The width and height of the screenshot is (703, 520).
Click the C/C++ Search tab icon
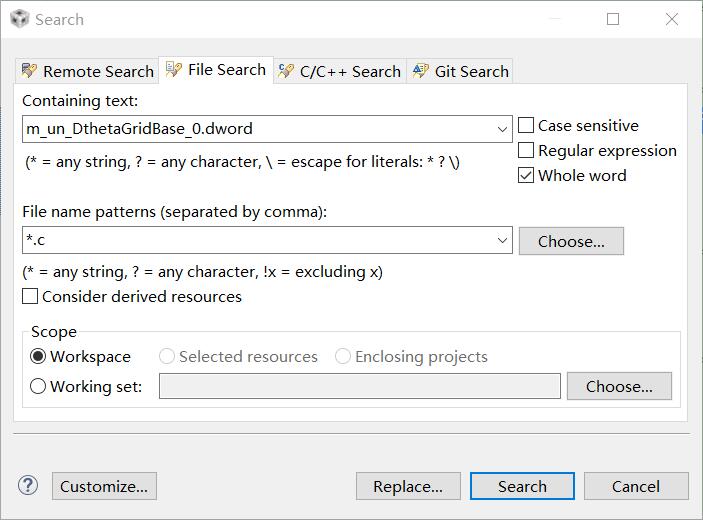tap(286, 71)
